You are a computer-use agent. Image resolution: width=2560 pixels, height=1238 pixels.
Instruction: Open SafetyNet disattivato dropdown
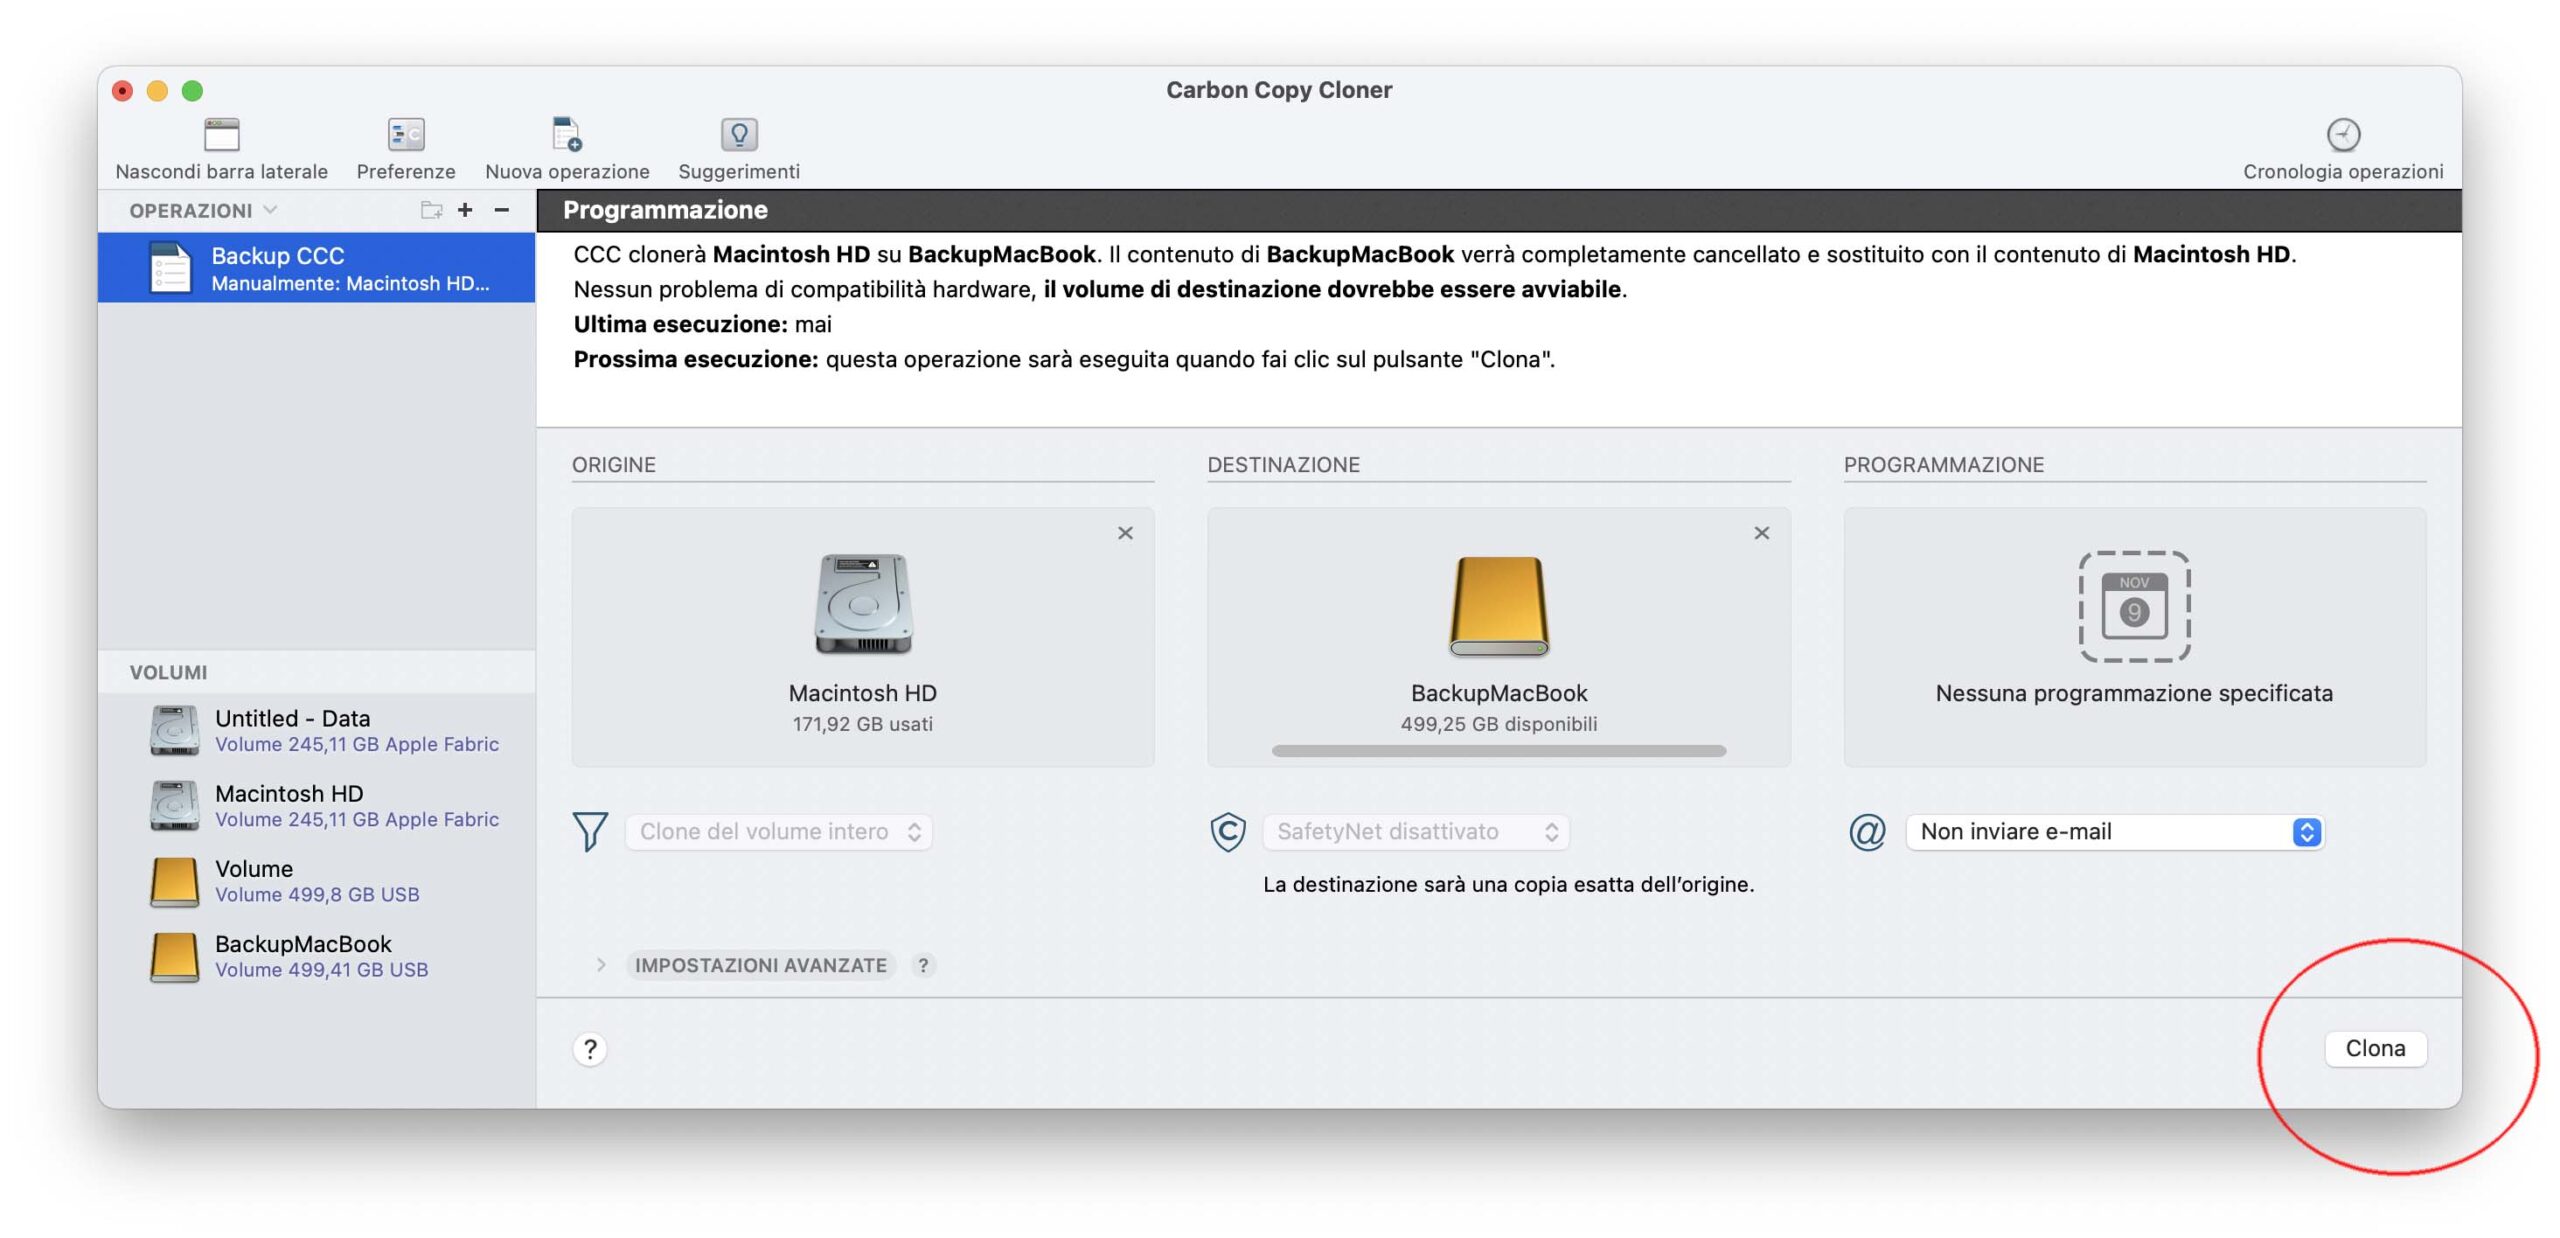click(x=1415, y=831)
